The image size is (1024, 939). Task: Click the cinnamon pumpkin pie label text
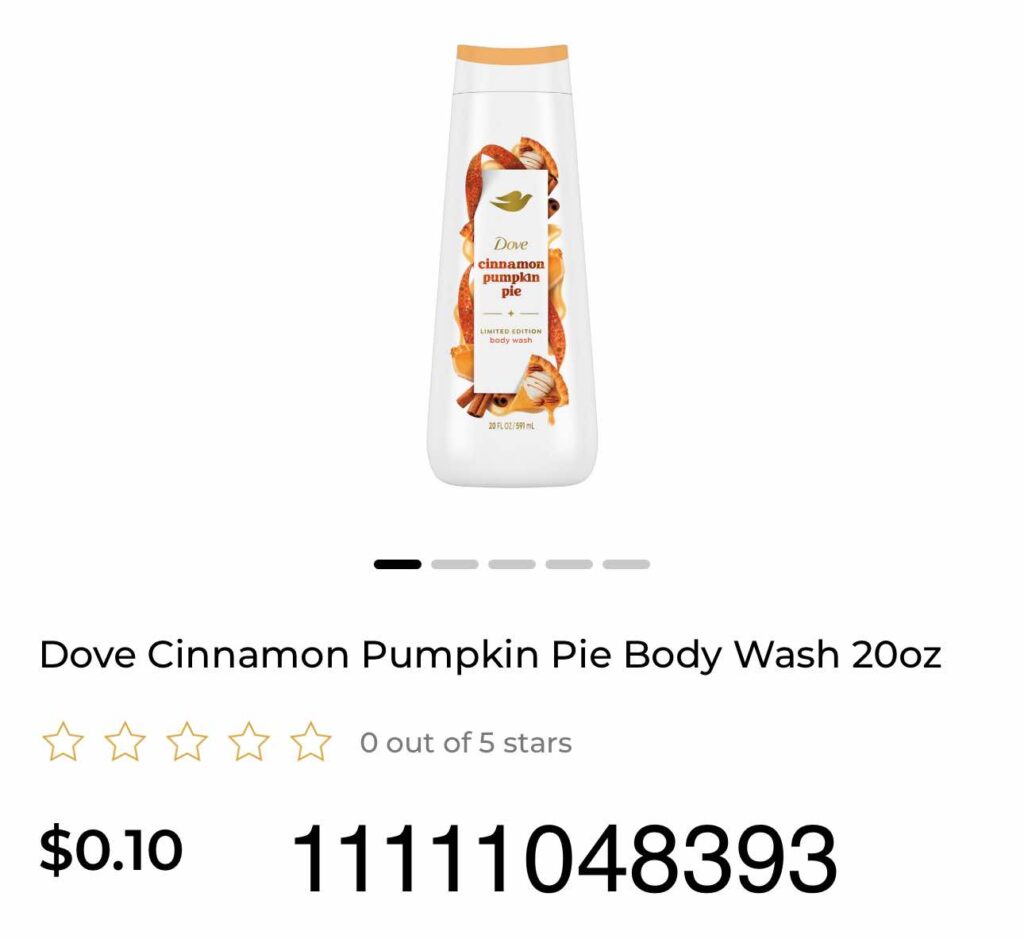pyautogui.click(x=511, y=278)
